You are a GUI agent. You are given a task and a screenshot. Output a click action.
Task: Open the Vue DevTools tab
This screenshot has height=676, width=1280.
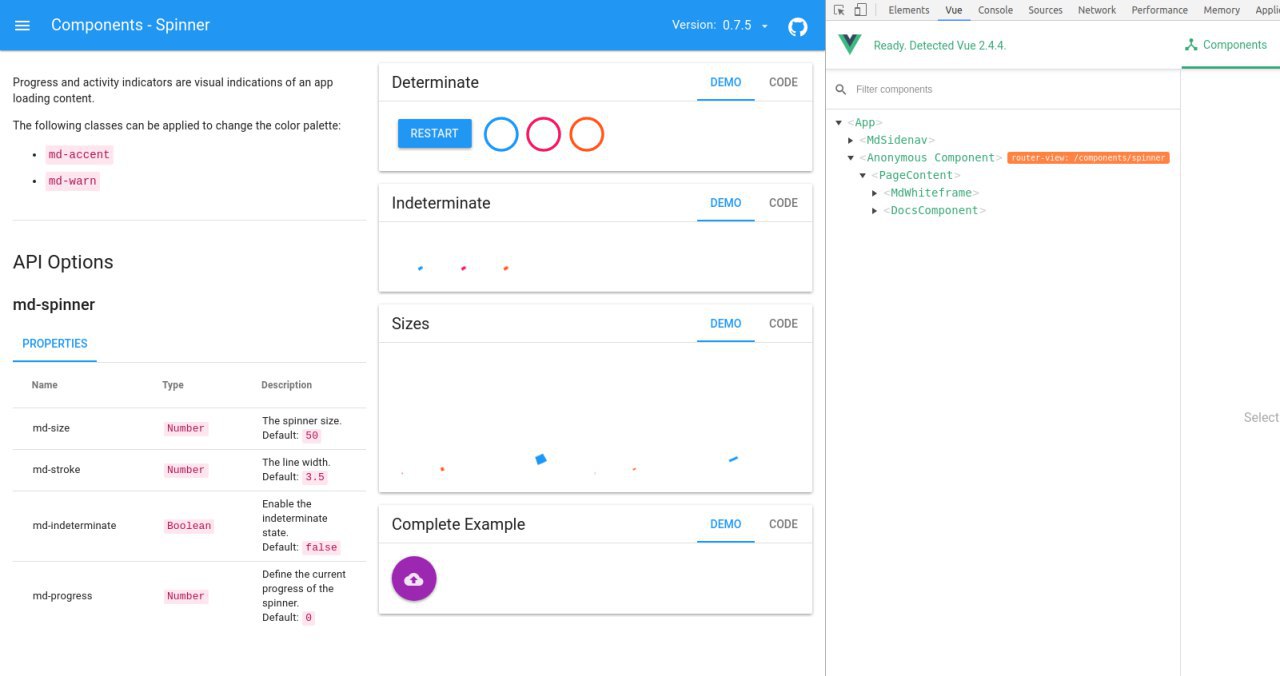[x=954, y=10]
